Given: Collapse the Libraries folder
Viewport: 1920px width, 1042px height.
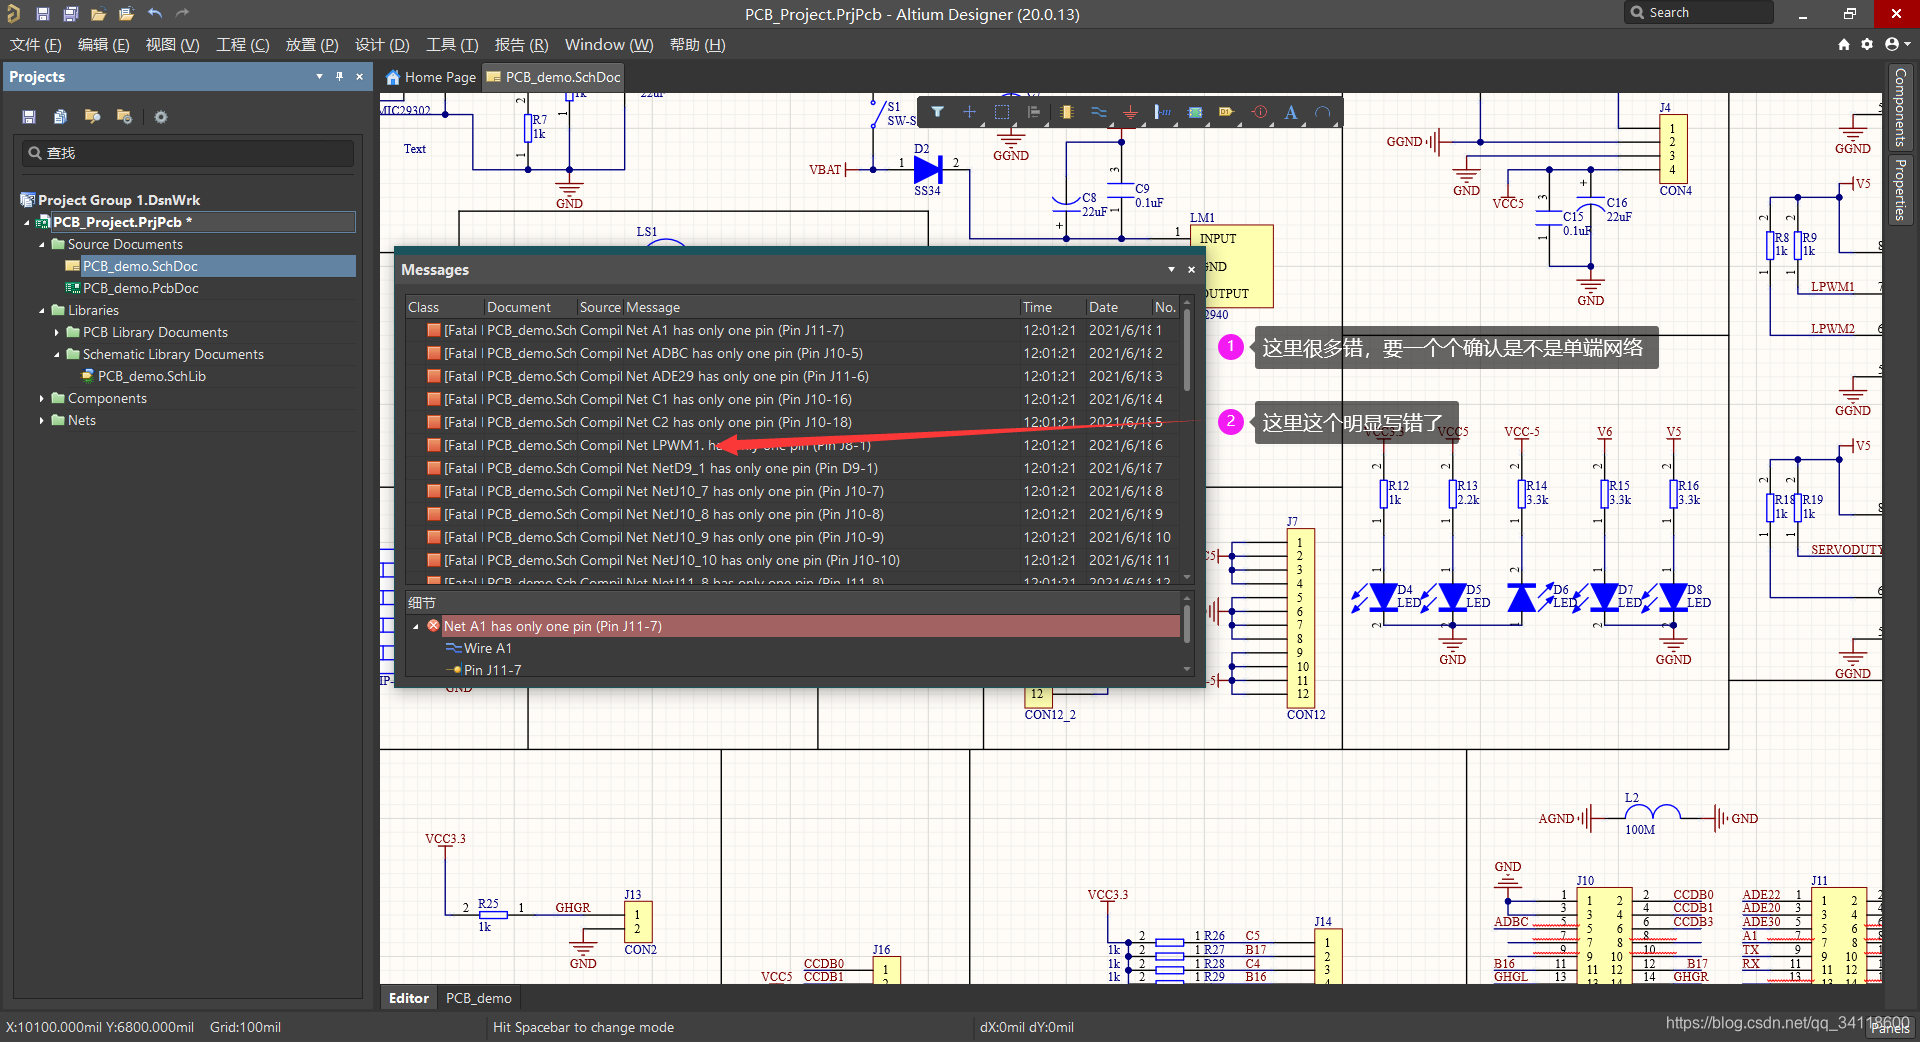Looking at the screenshot, I should [x=42, y=310].
